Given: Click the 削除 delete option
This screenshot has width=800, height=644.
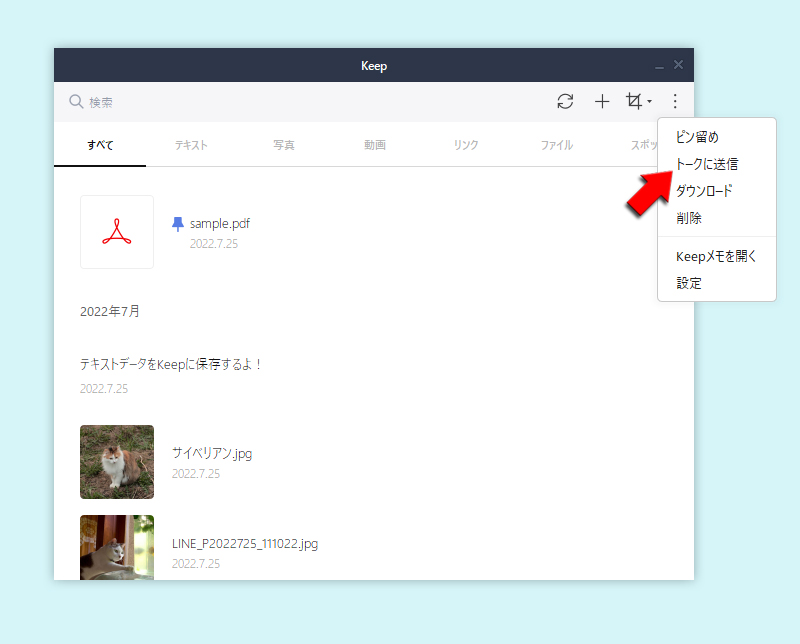Looking at the screenshot, I should [x=689, y=217].
